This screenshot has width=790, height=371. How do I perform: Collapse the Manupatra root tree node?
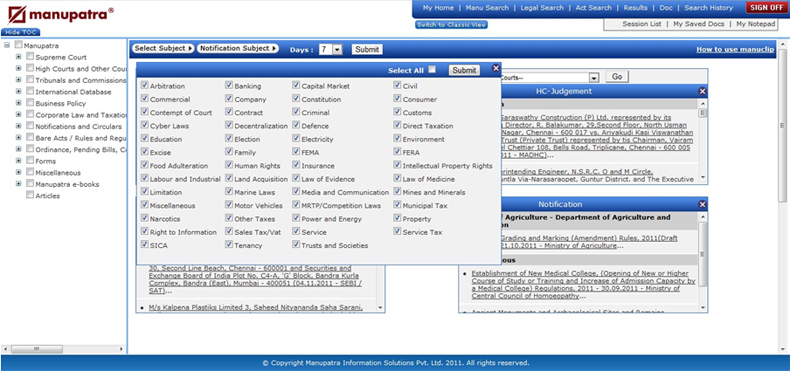pyautogui.click(x=7, y=45)
